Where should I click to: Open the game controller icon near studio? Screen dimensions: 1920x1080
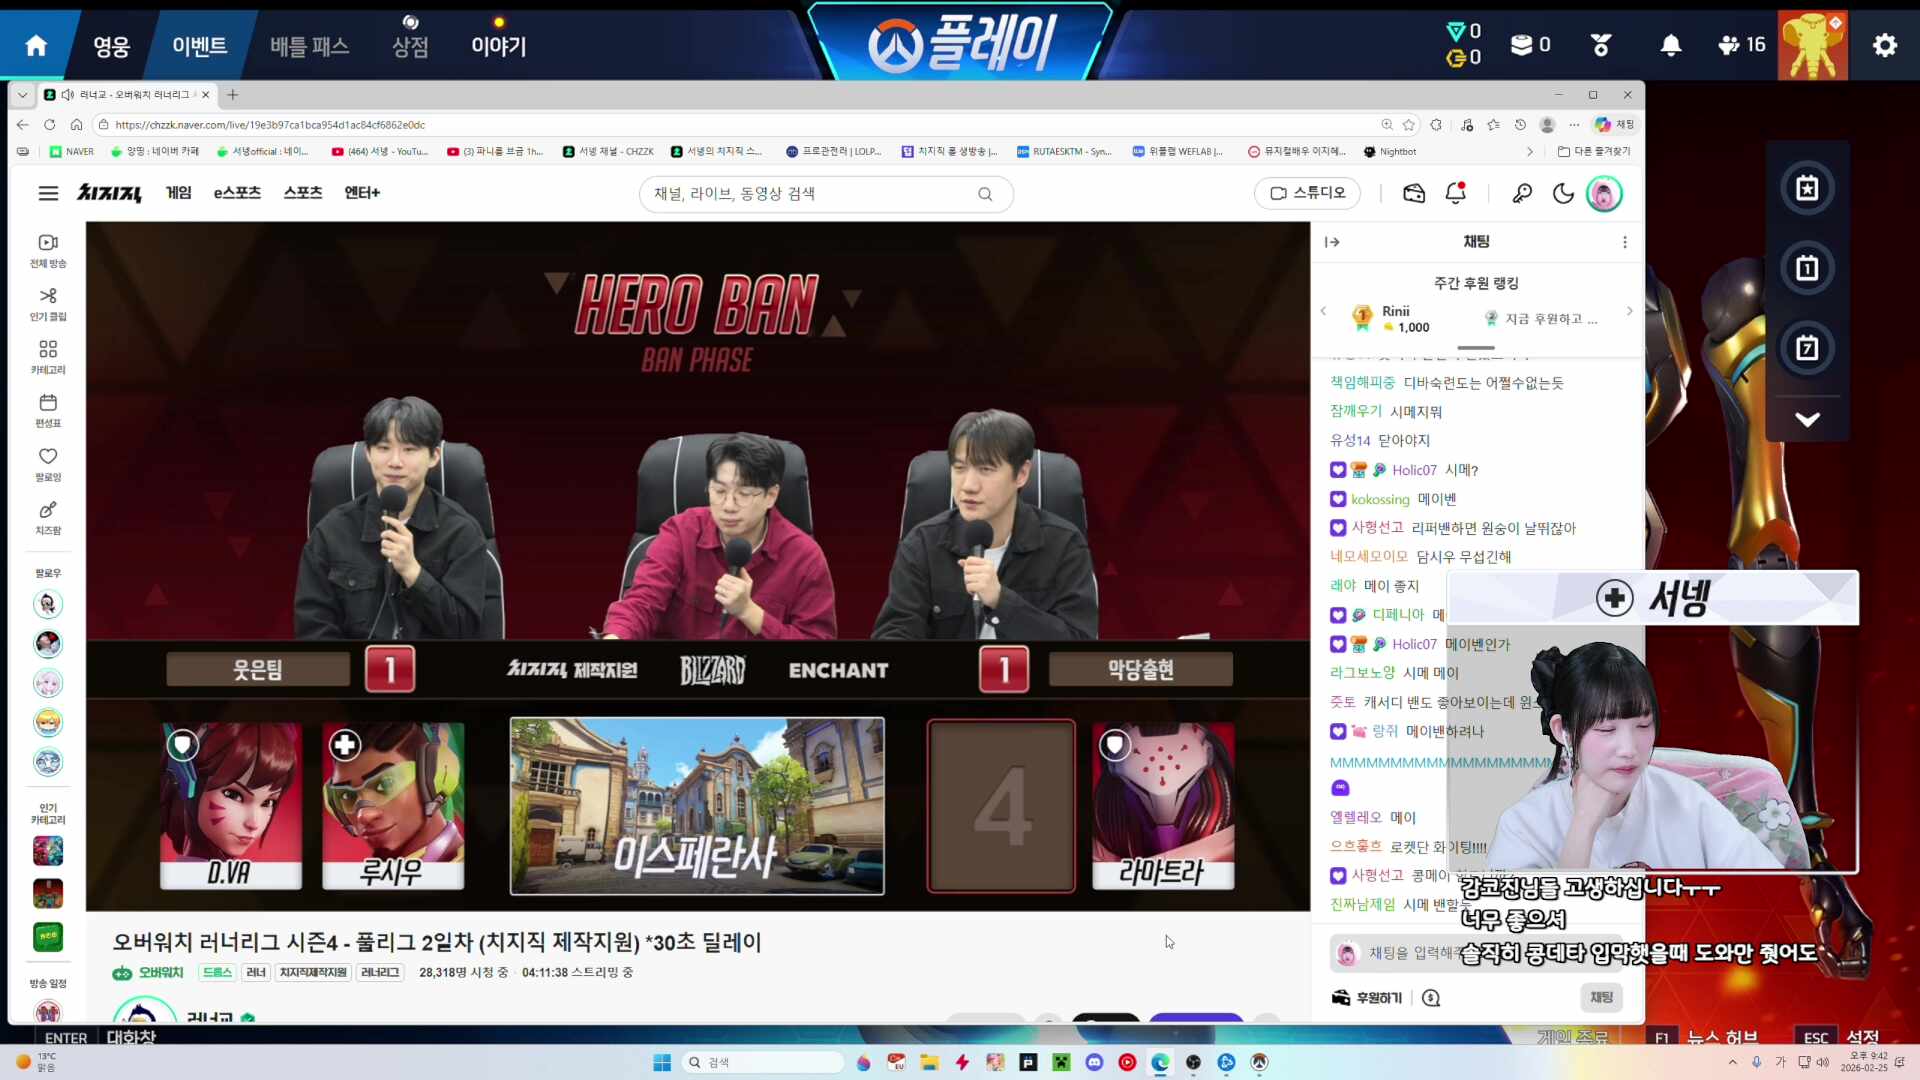[x=1414, y=193]
